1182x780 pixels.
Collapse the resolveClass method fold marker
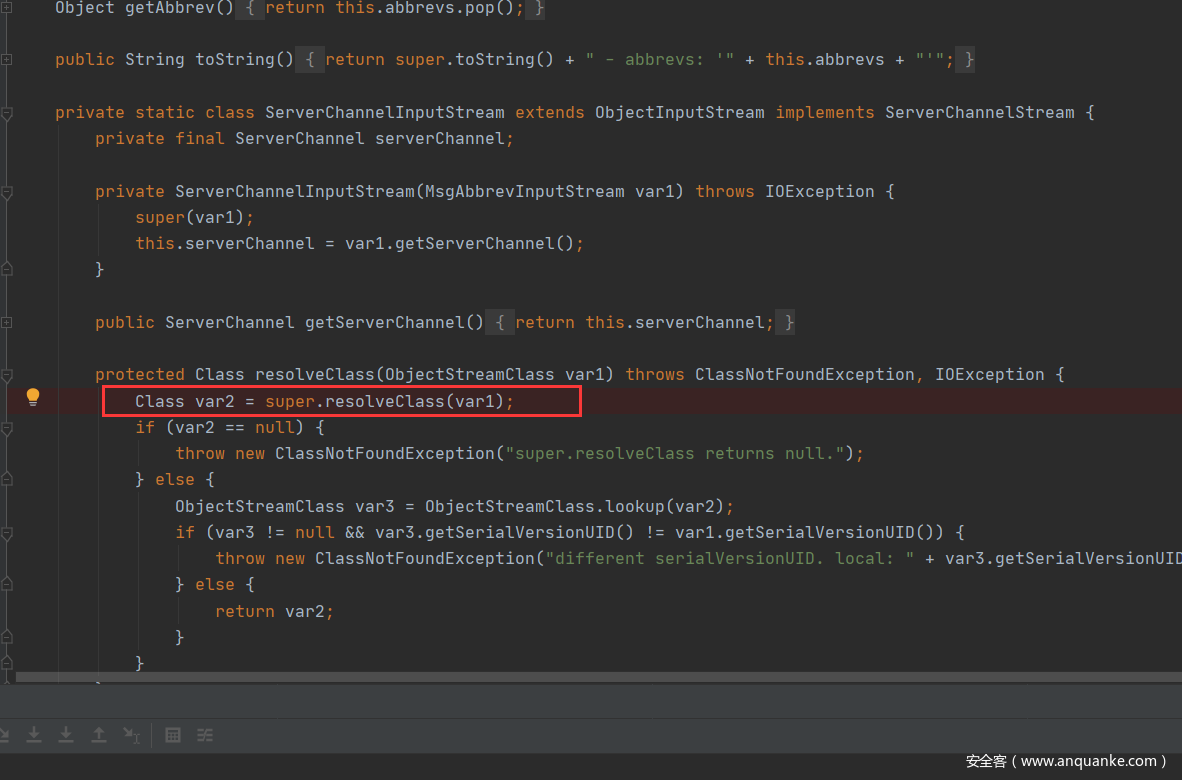coord(7,375)
